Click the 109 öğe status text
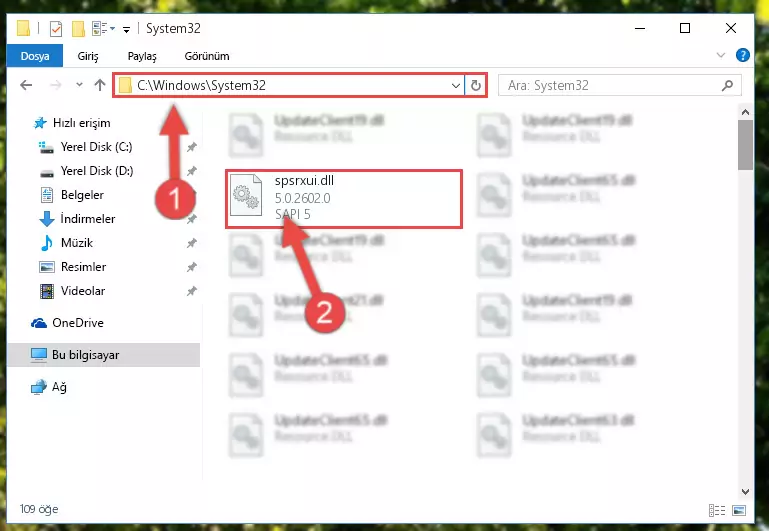This screenshot has width=769, height=531. coord(39,509)
